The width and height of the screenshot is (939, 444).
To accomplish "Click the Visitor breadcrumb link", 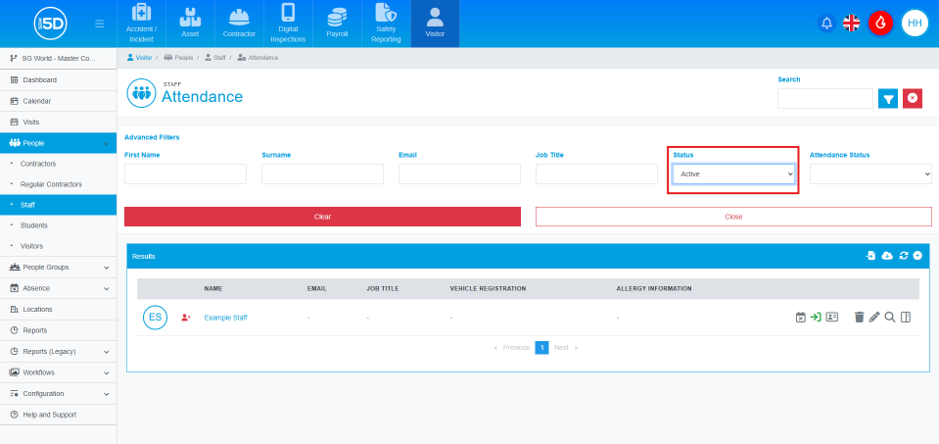I will pyautogui.click(x=140, y=58).
